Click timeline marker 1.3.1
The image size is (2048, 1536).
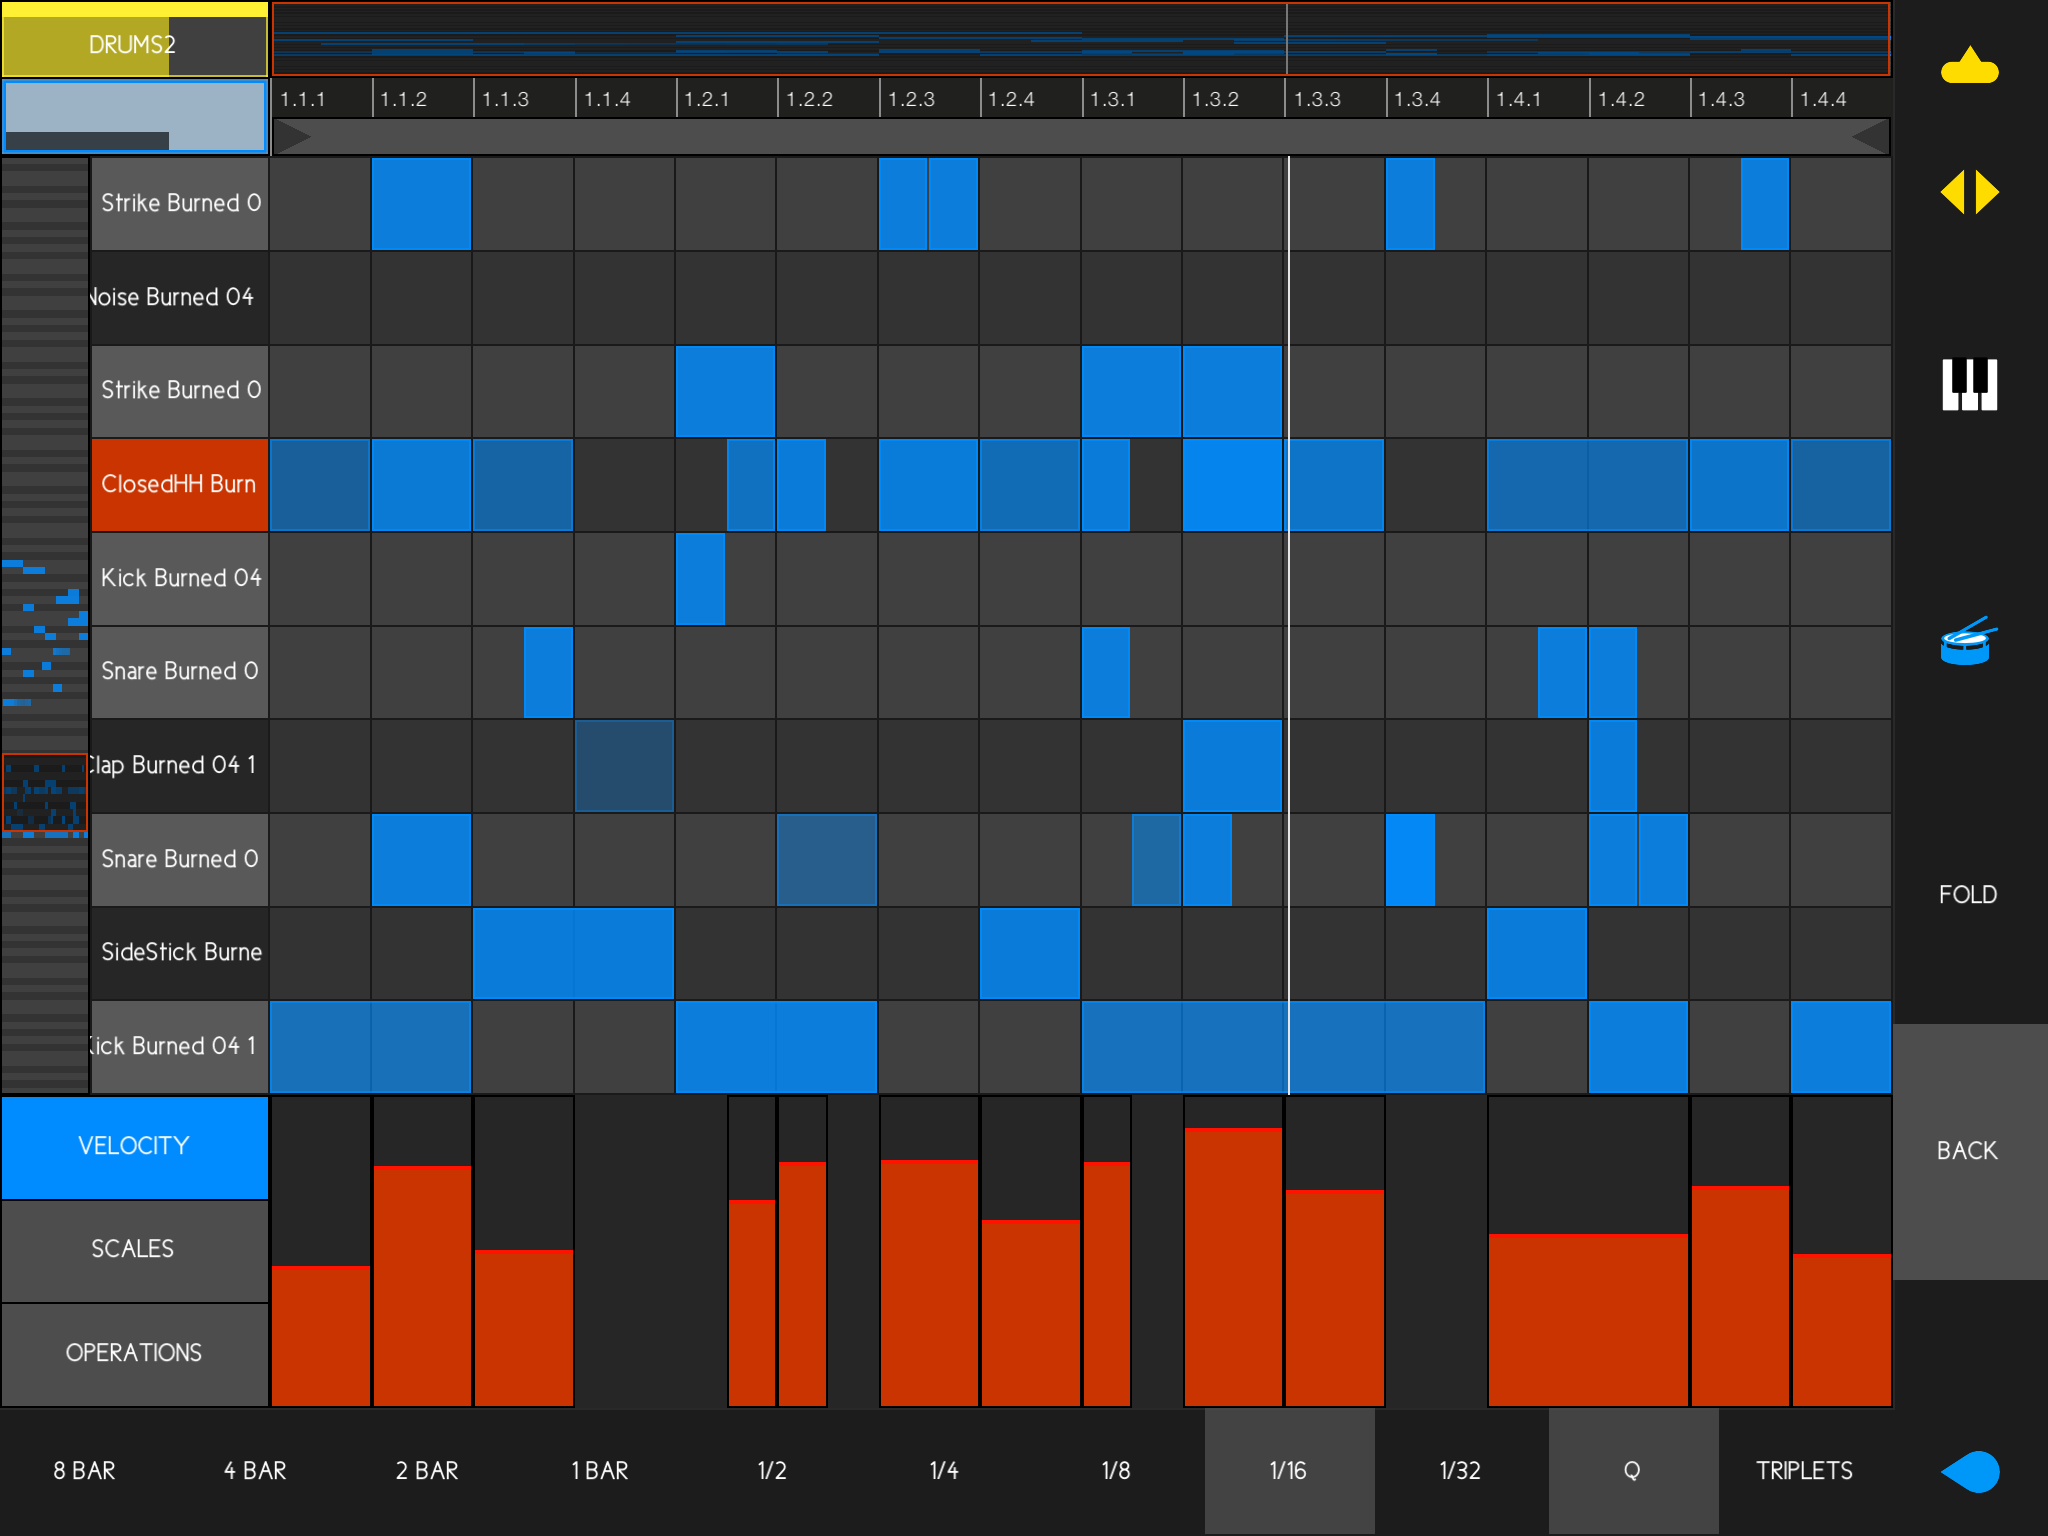click(x=1112, y=99)
